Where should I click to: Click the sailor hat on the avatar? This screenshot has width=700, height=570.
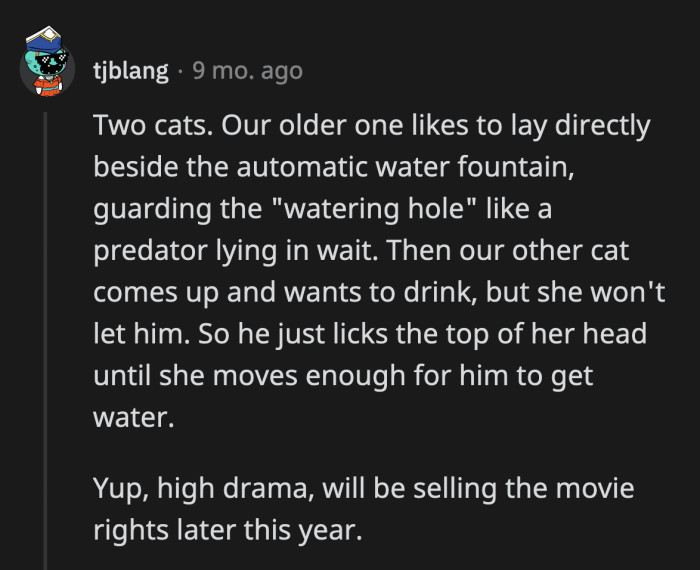[45, 39]
